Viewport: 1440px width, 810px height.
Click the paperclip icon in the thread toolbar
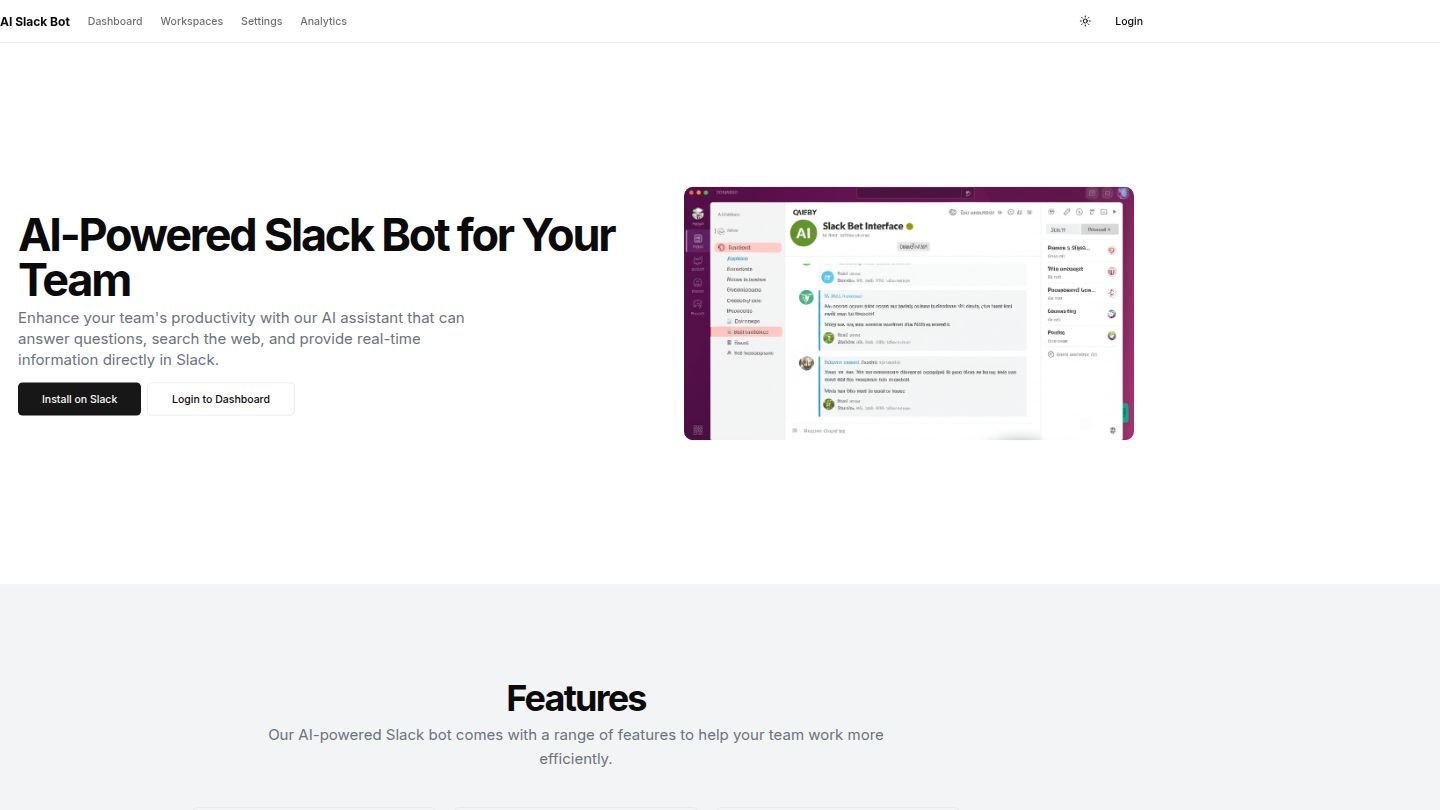point(1067,211)
